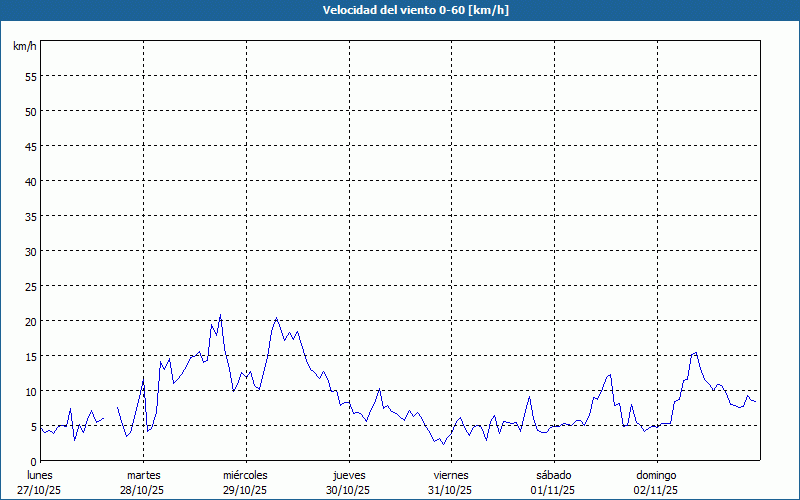Screen dimensions: 800x500
Task: Select the date label 29/10/25
Action: pos(245,490)
